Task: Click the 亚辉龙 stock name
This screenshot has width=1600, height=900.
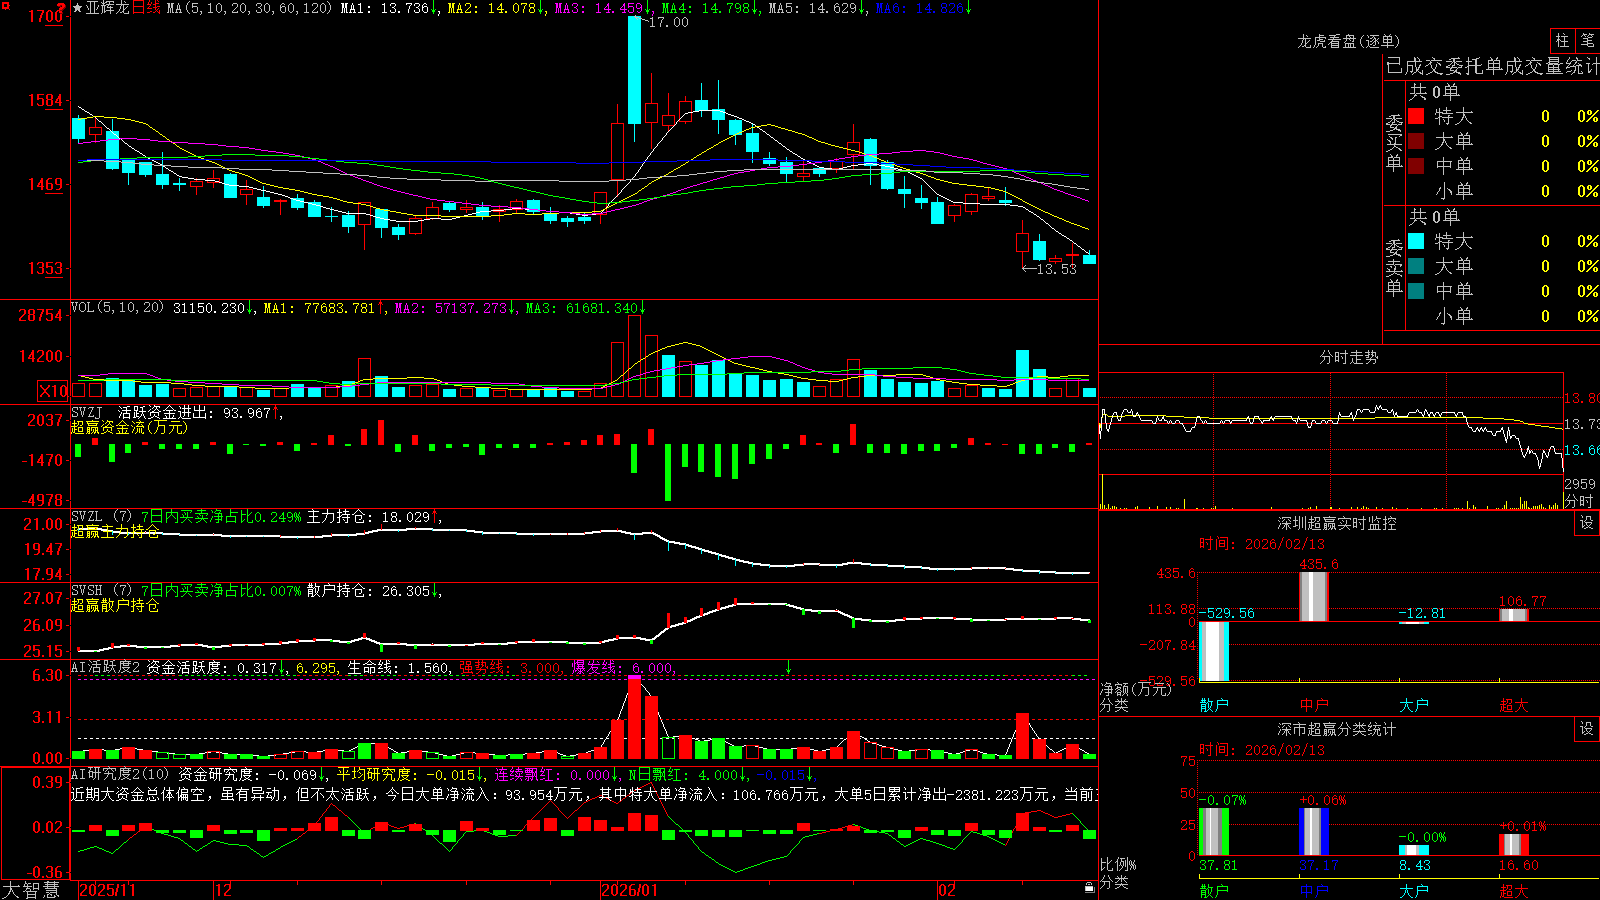Action: pyautogui.click(x=108, y=8)
